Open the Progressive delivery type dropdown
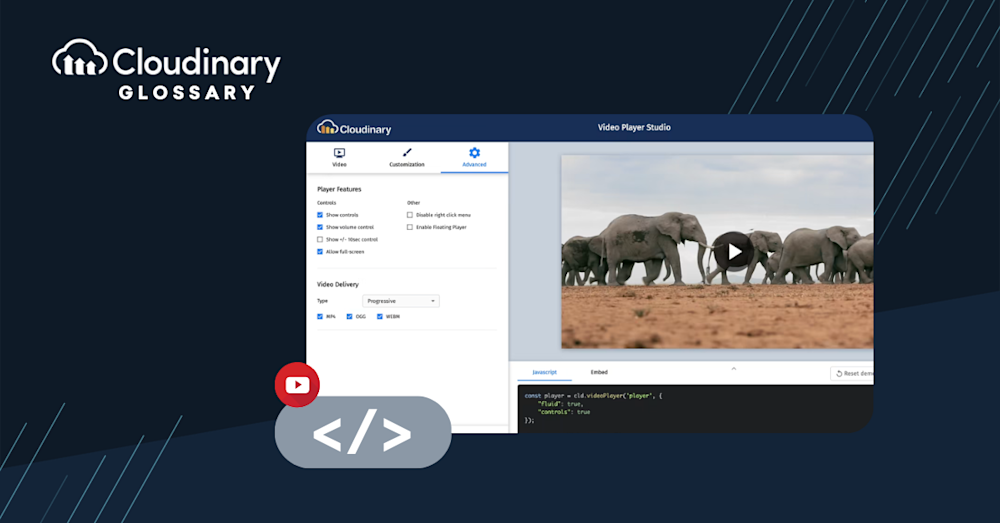The height and width of the screenshot is (523, 1000). click(401, 301)
